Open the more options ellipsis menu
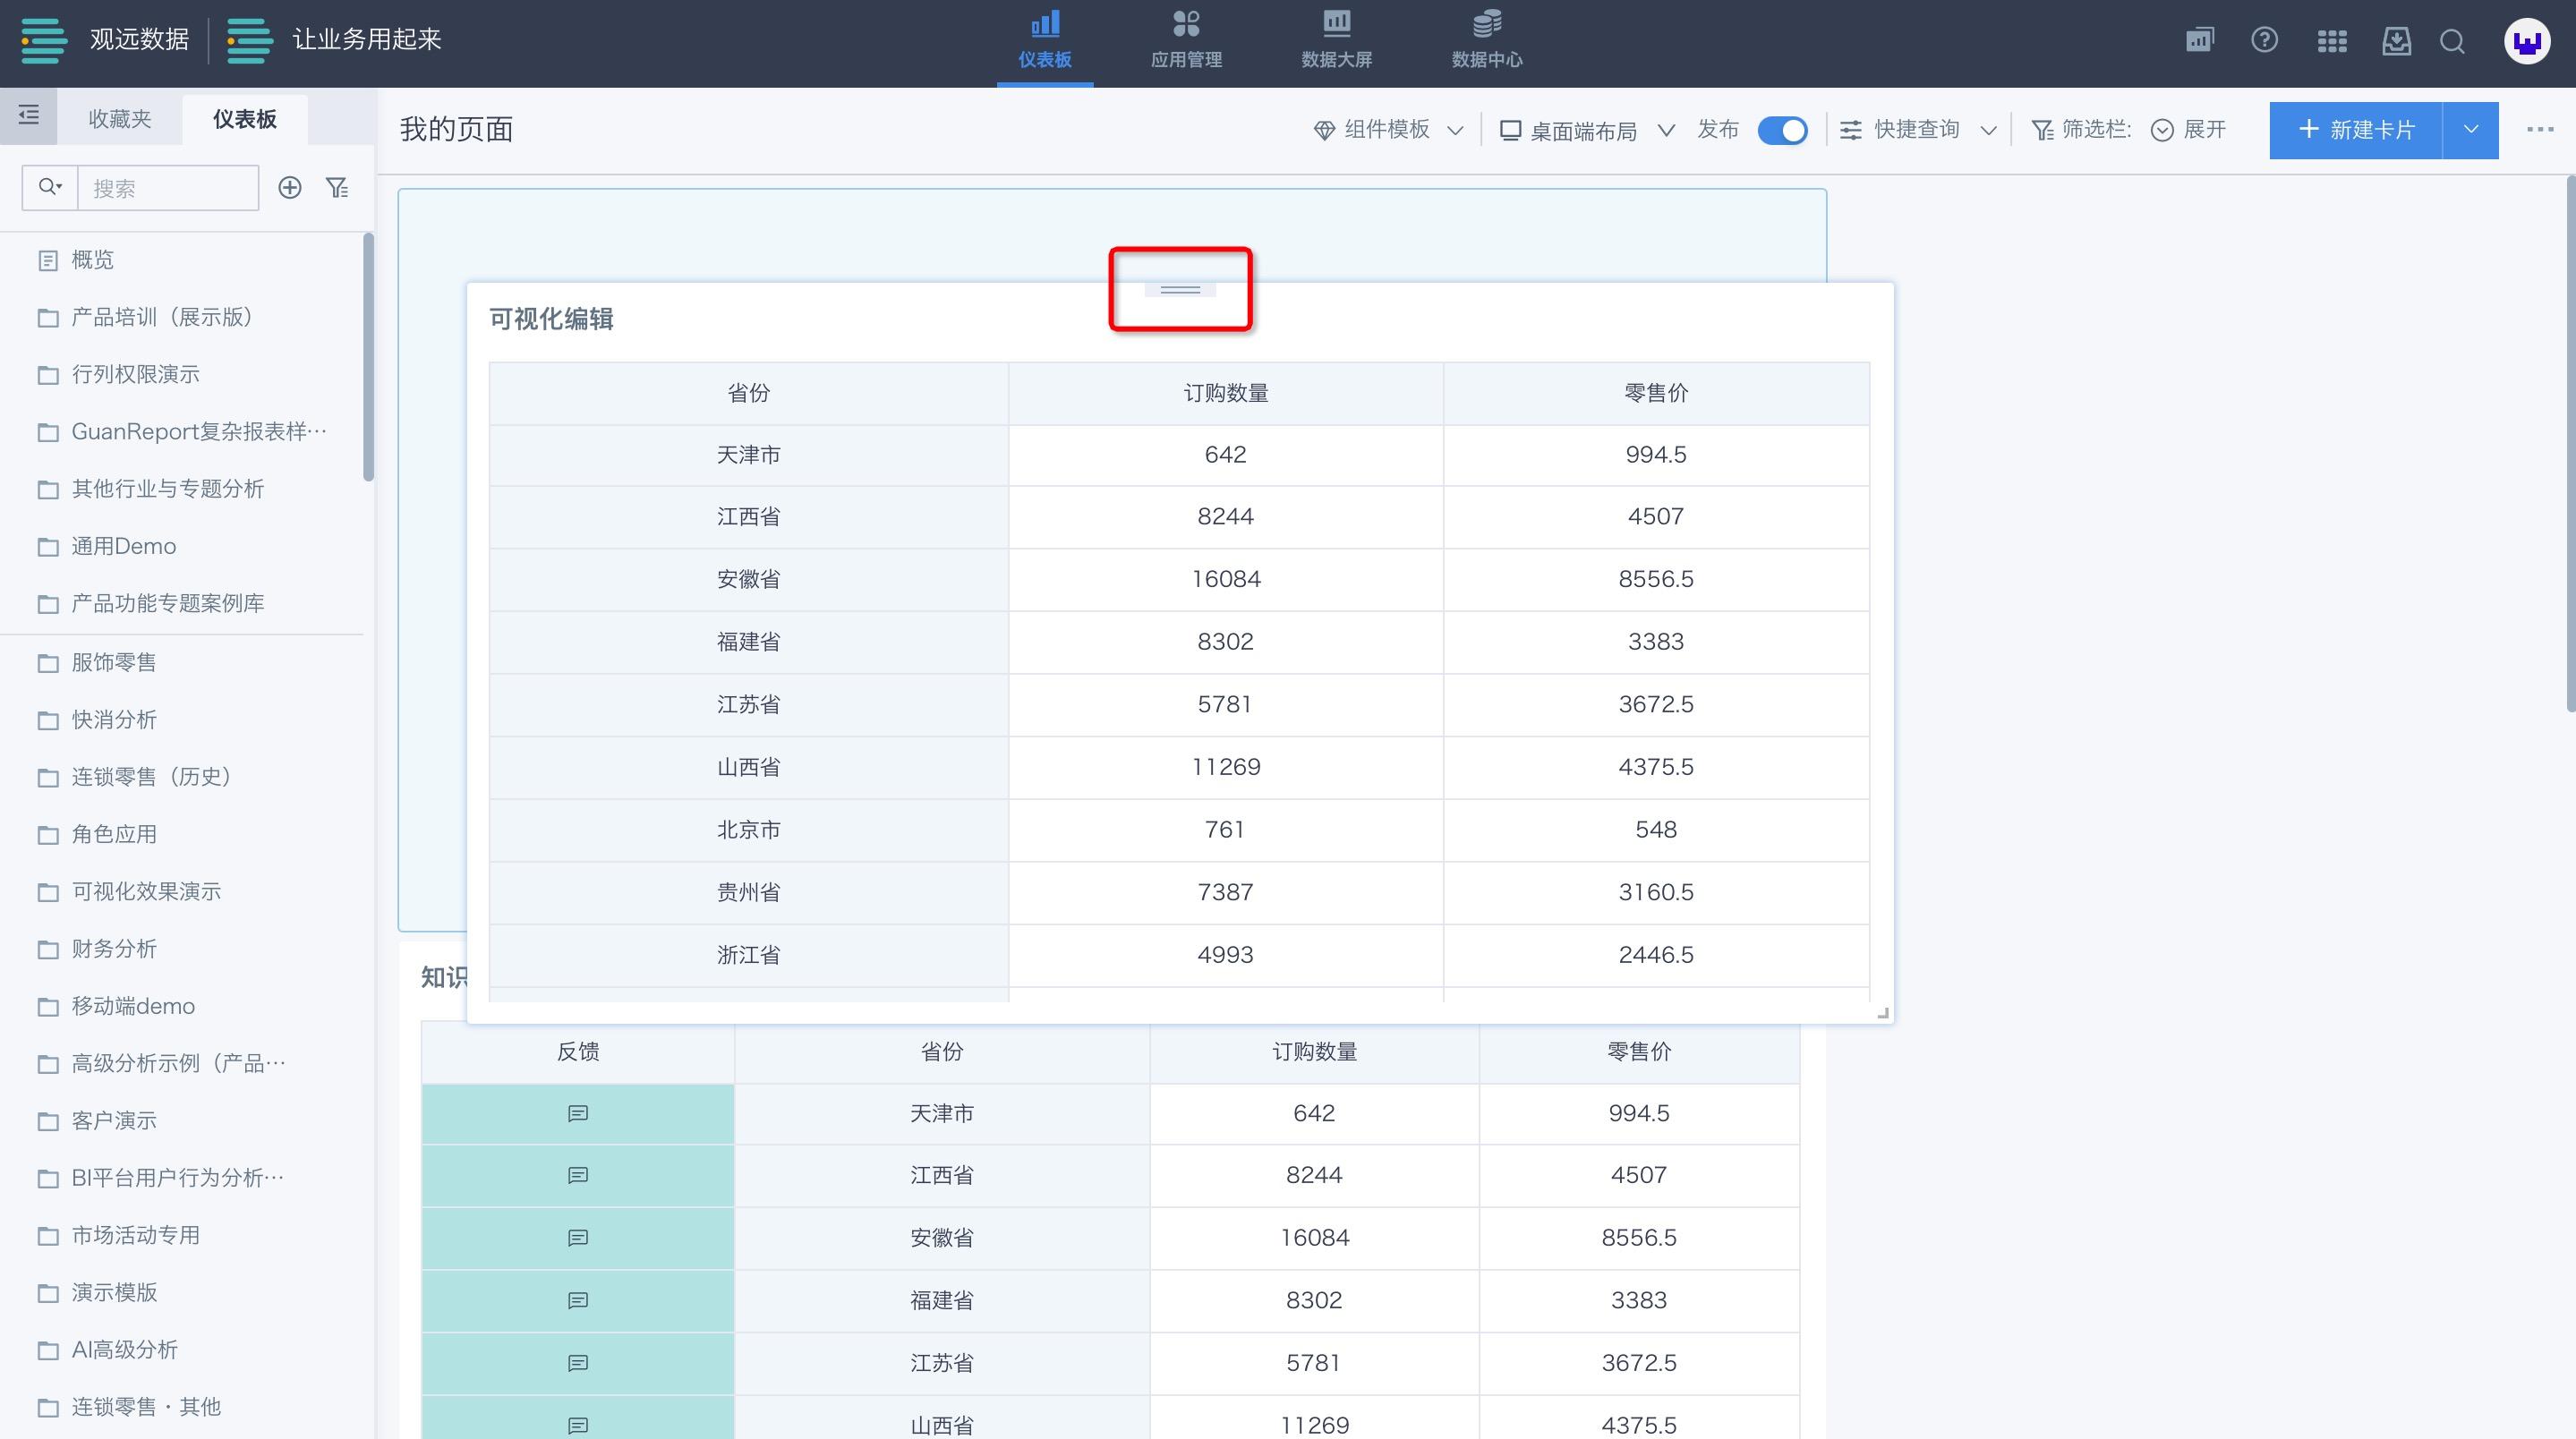This screenshot has height=1439, width=2576. click(x=2540, y=130)
